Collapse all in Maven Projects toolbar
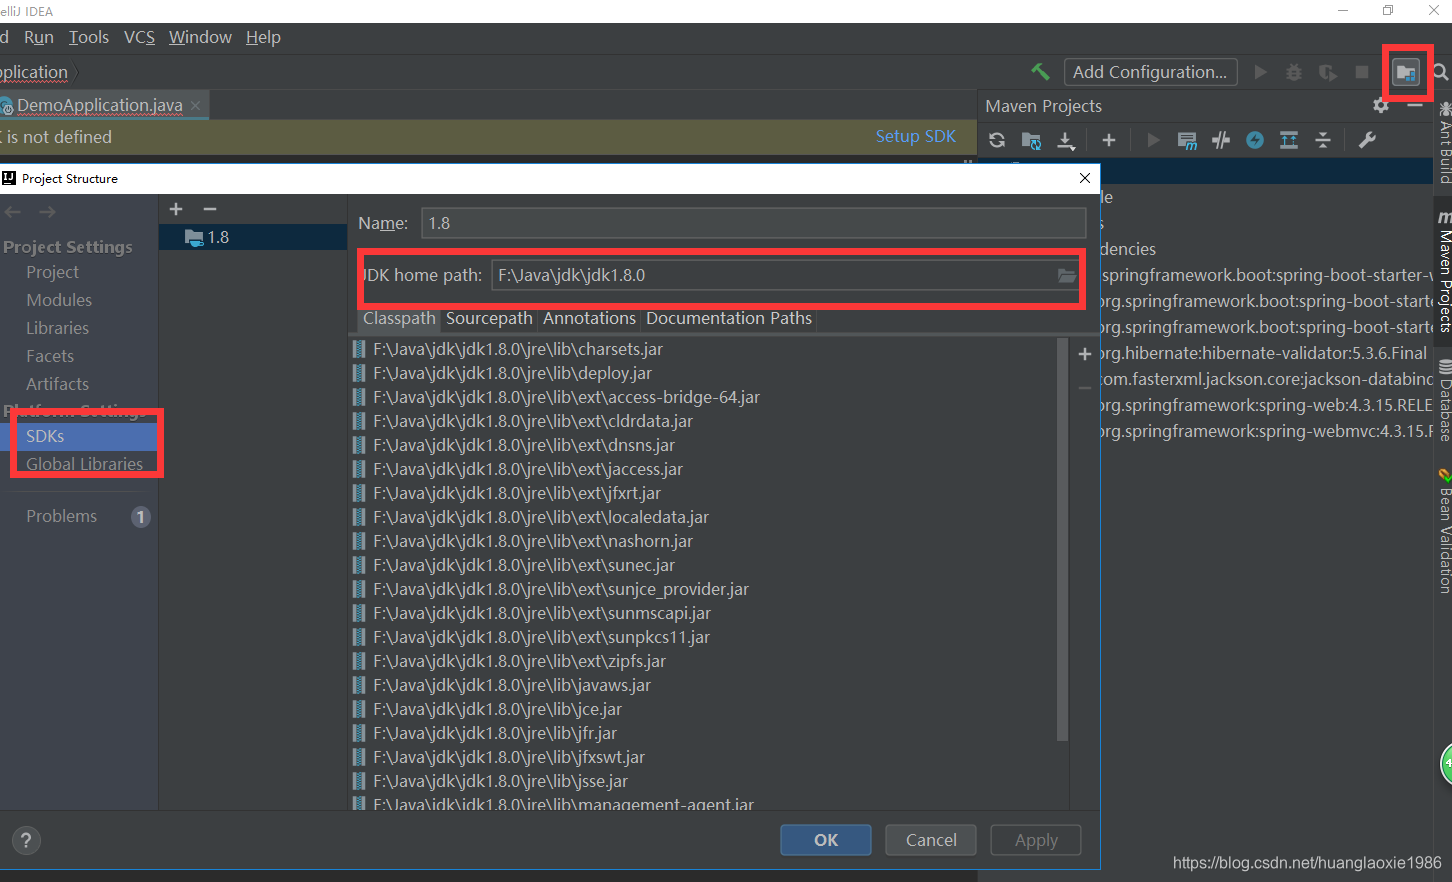 point(1323,140)
